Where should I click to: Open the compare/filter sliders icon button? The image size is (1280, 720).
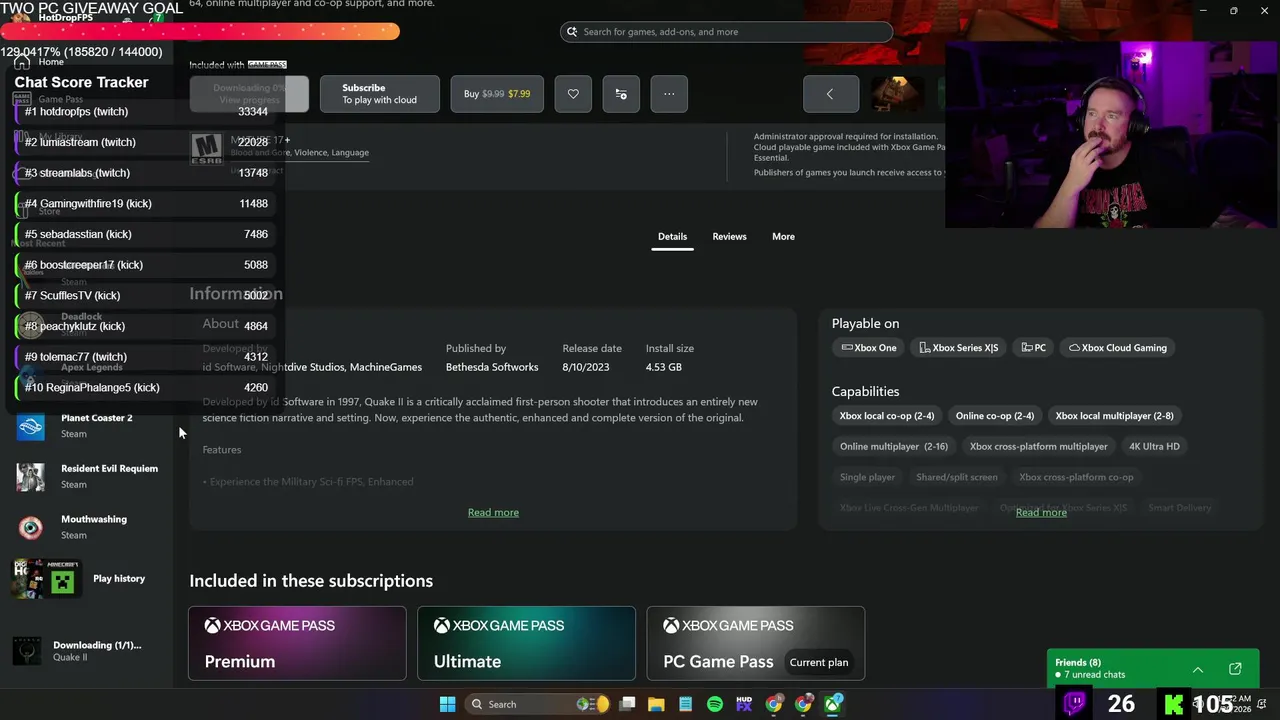click(x=621, y=94)
